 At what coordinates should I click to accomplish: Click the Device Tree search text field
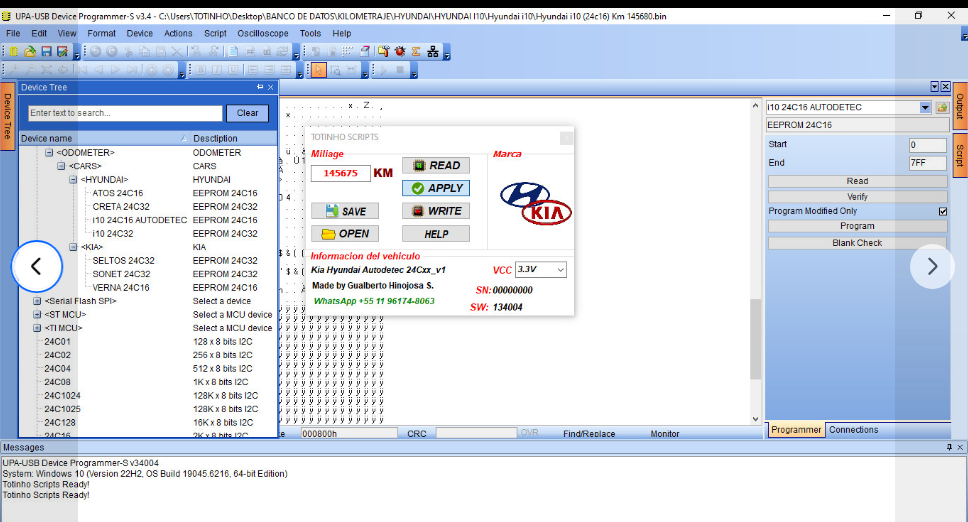coord(125,113)
